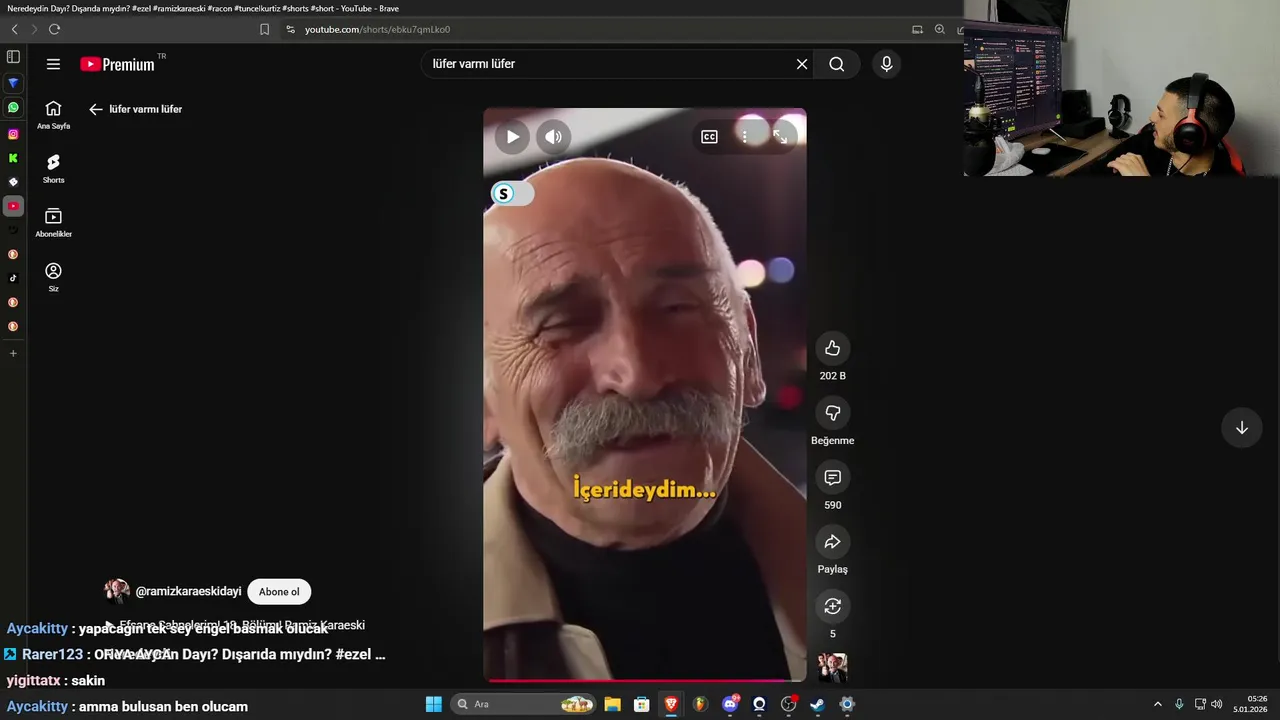This screenshot has height=720, width=1280.
Task: Go to Ana Sayfa home
Action: (53, 115)
